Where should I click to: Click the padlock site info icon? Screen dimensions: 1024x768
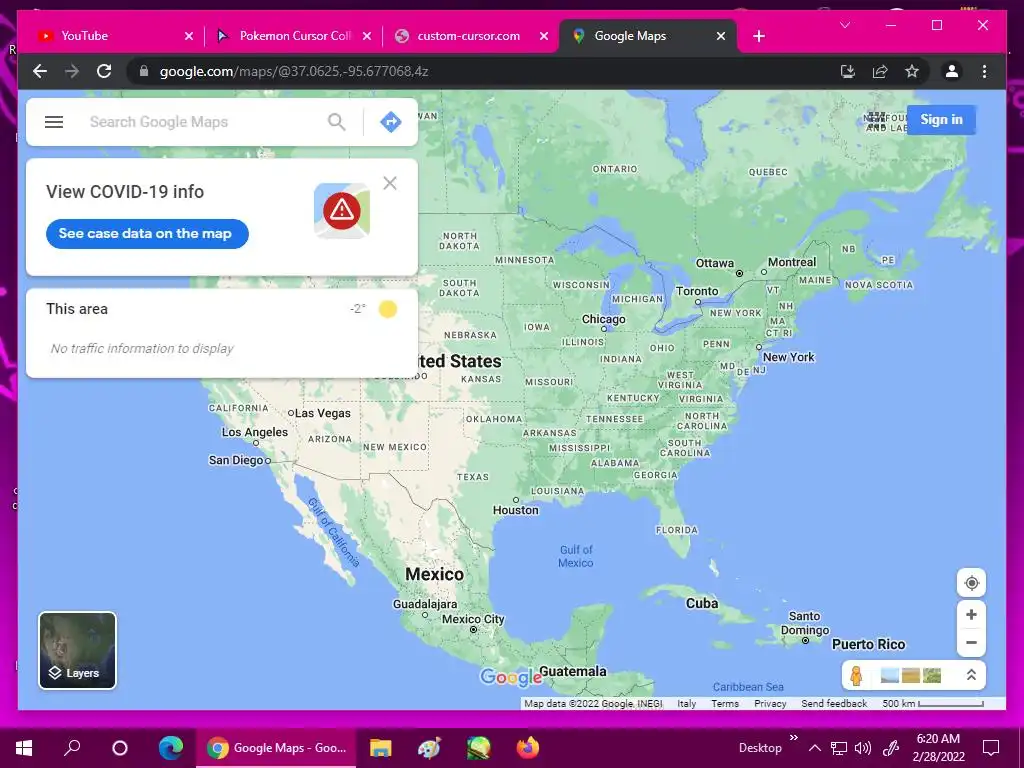click(144, 71)
